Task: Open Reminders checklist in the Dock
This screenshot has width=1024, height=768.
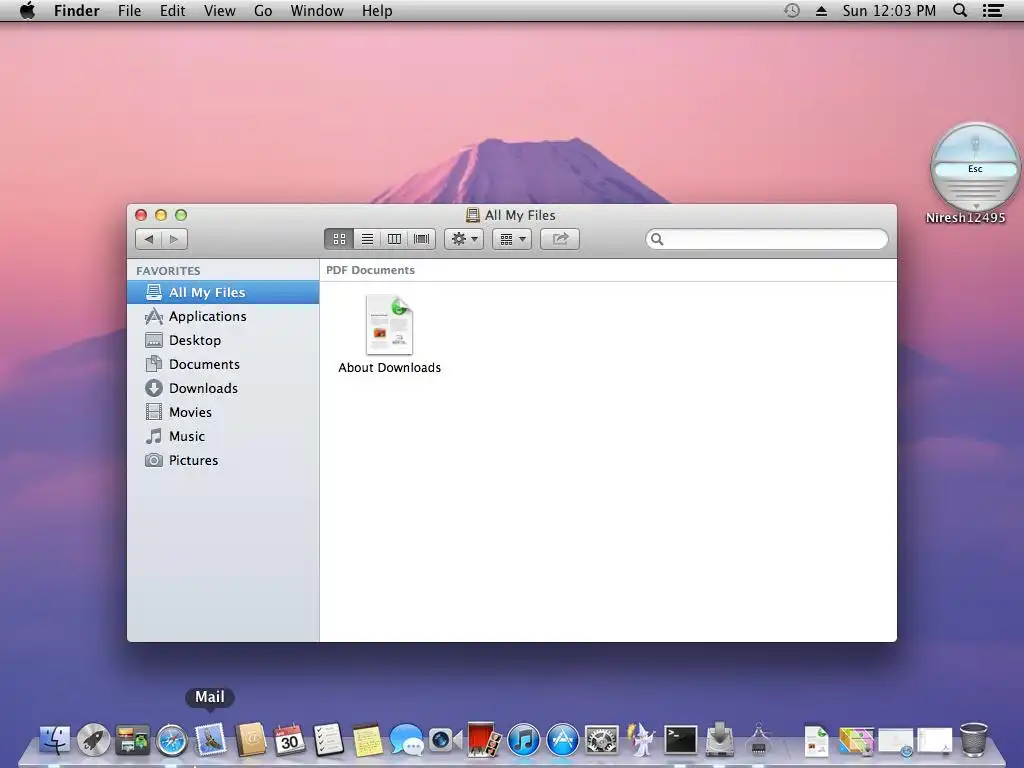Action: 328,740
